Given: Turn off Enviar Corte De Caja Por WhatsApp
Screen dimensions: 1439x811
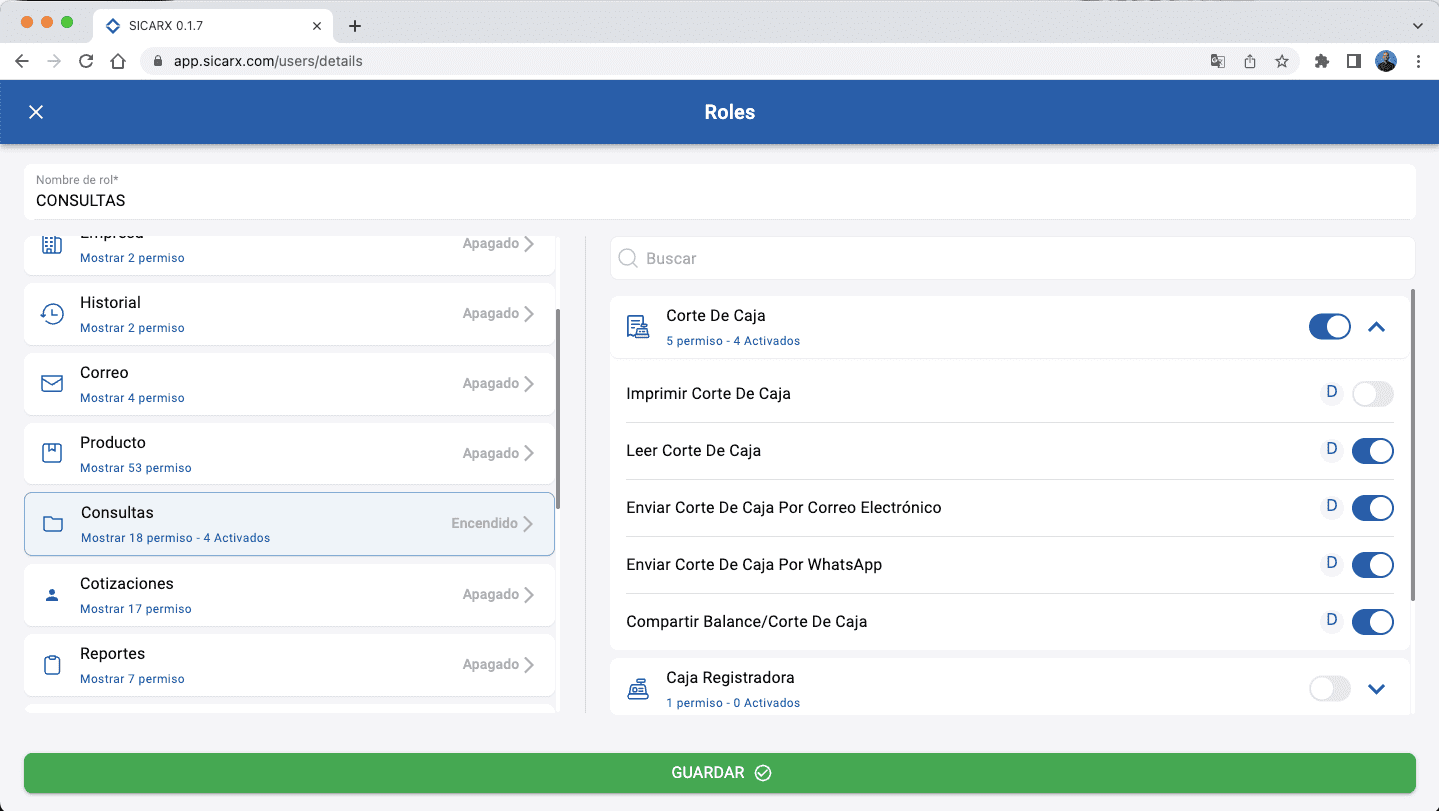Looking at the screenshot, I should 1372,565.
